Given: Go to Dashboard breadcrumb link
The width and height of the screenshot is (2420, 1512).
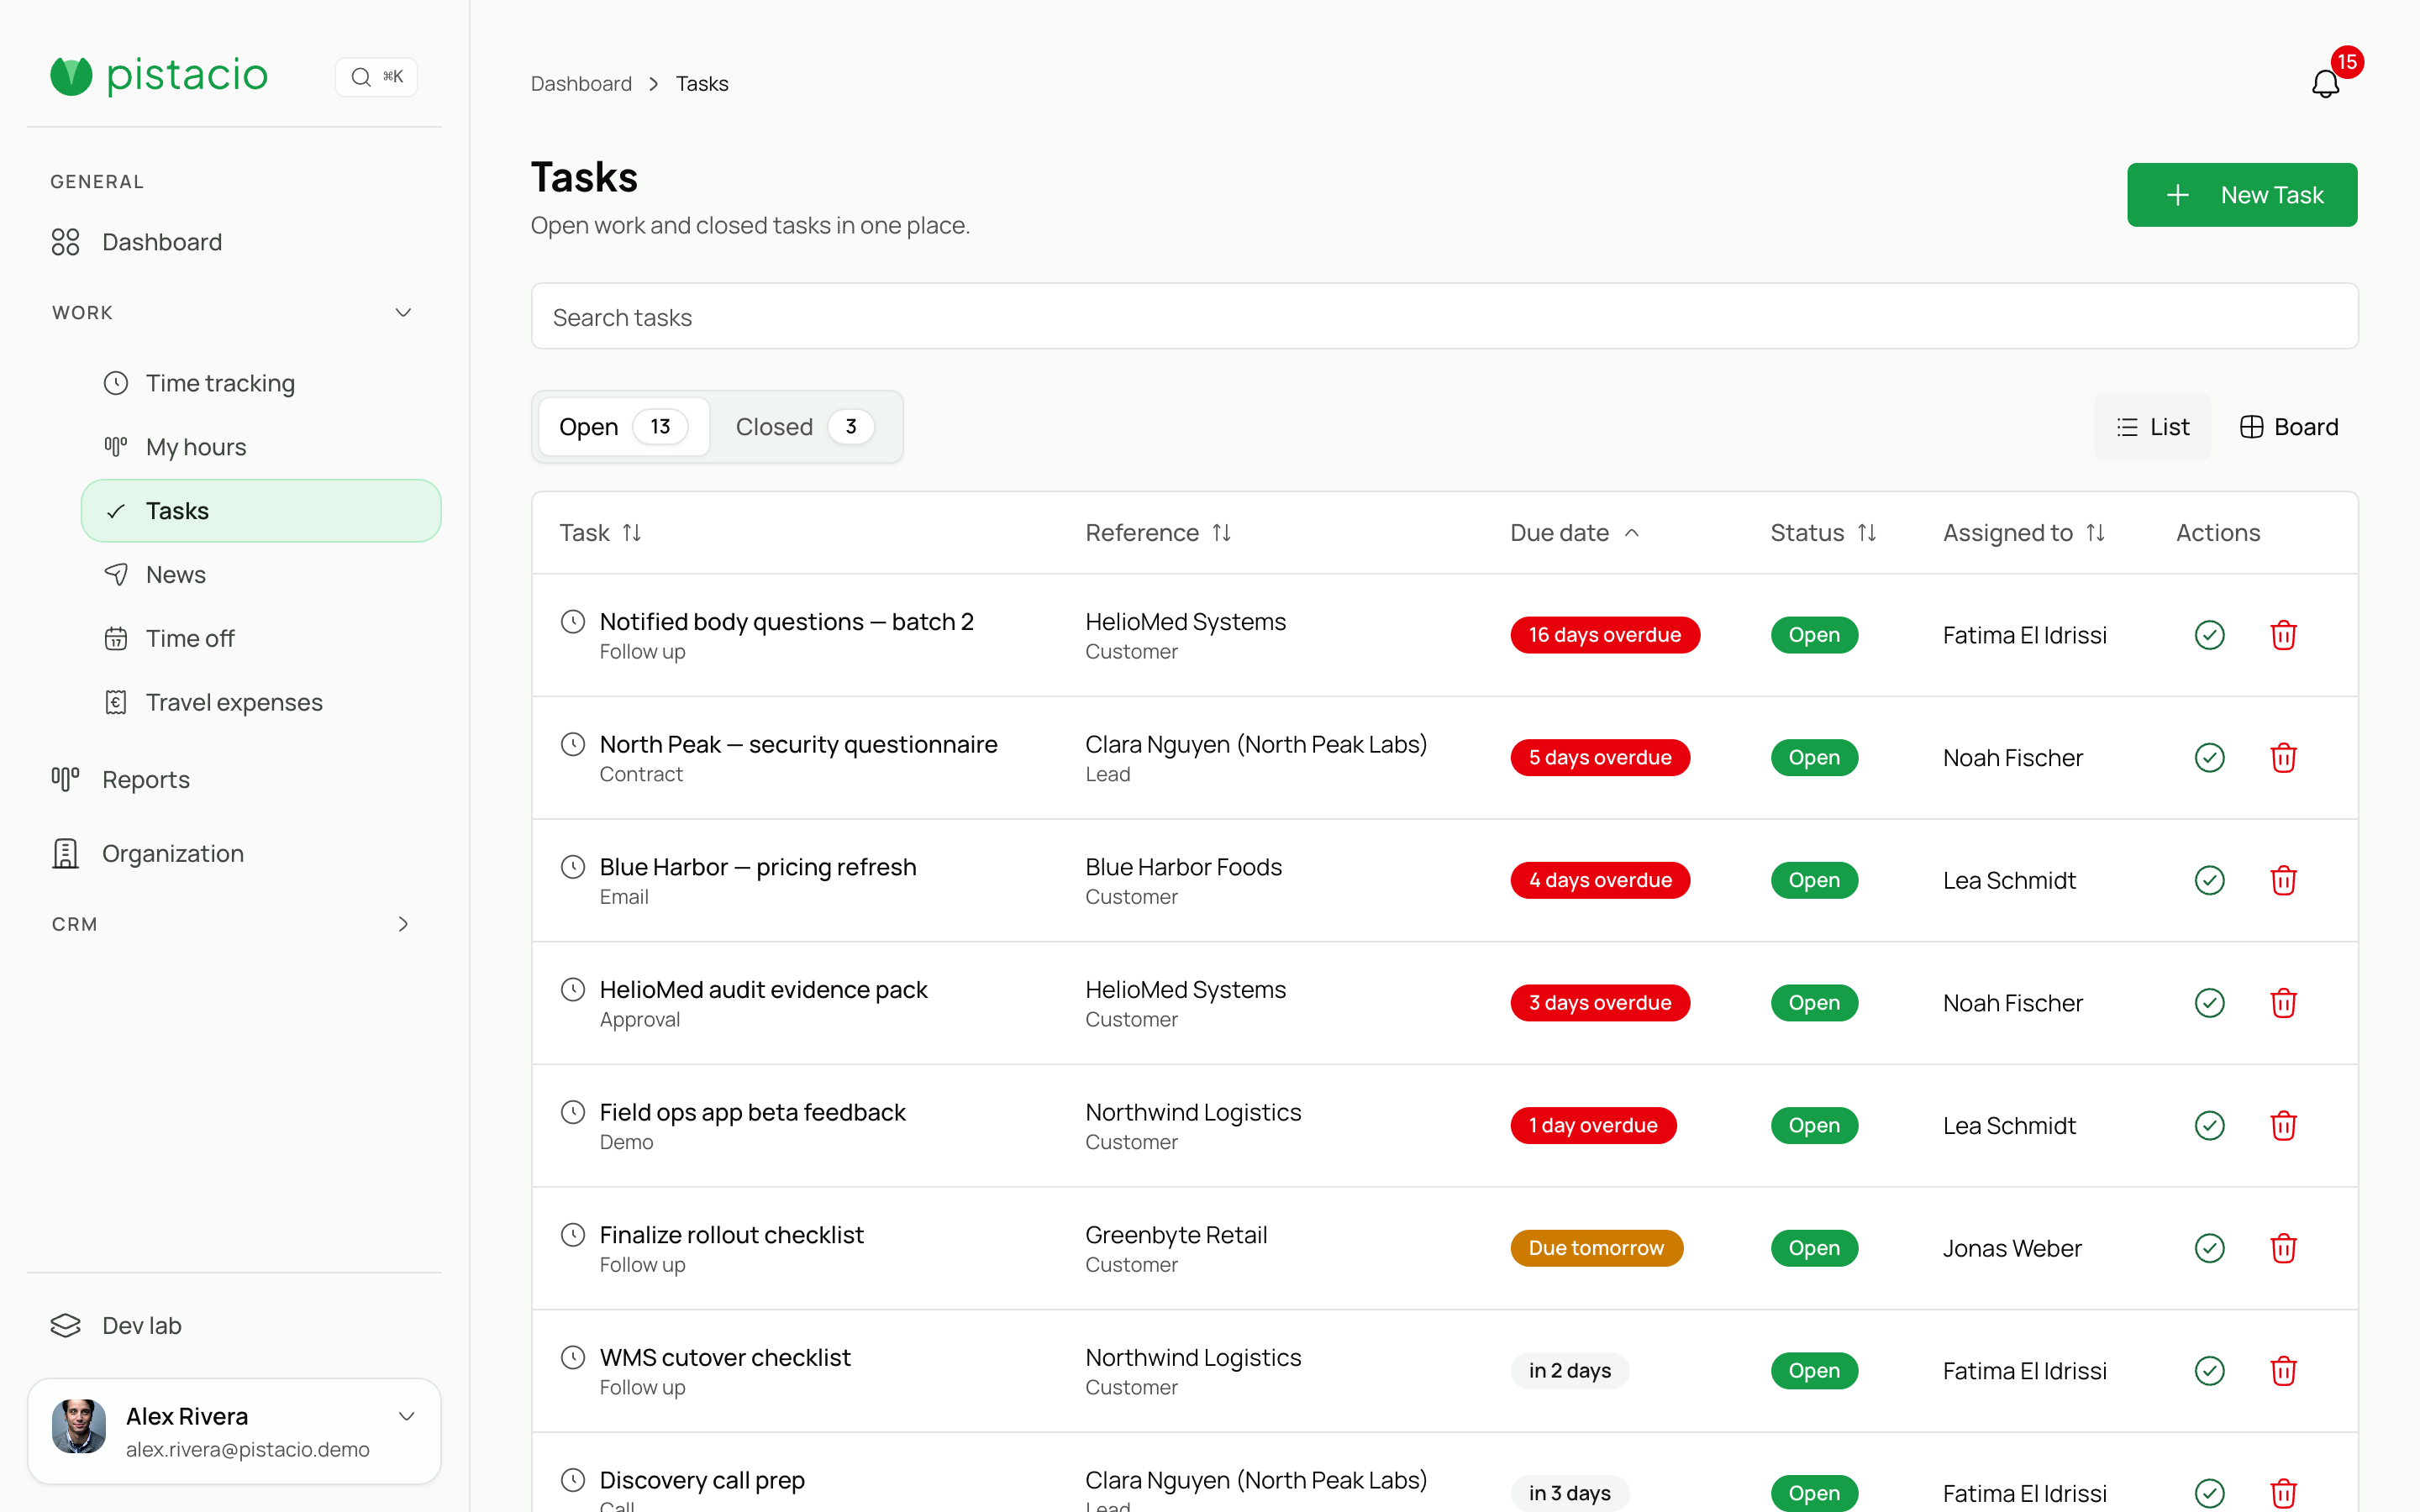Looking at the screenshot, I should (x=581, y=84).
